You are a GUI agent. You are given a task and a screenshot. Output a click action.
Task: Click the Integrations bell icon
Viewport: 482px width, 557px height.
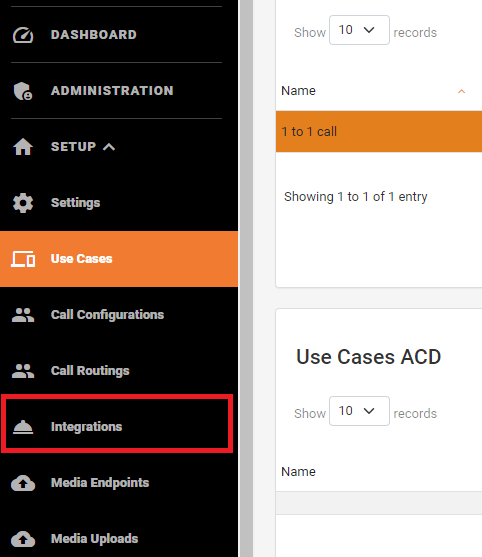point(23,427)
